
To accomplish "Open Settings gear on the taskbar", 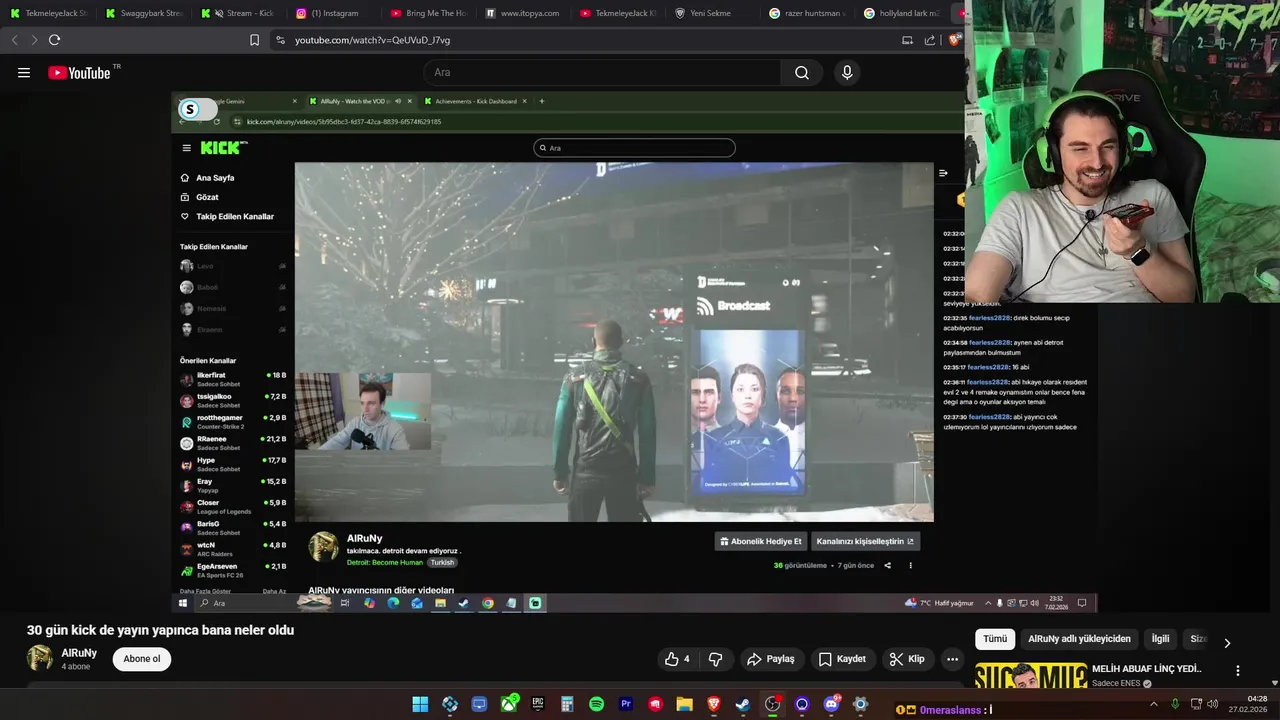I will pyautogui.click(x=860, y=704).
